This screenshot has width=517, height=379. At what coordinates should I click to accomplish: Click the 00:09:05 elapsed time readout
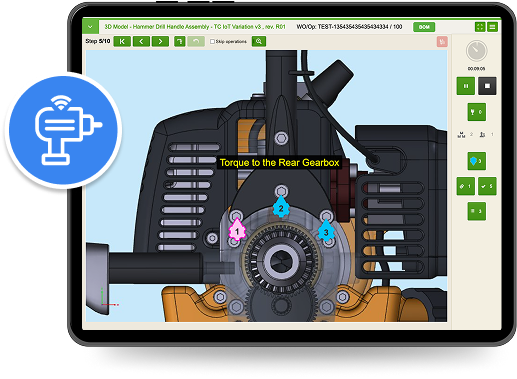[476, 69]
